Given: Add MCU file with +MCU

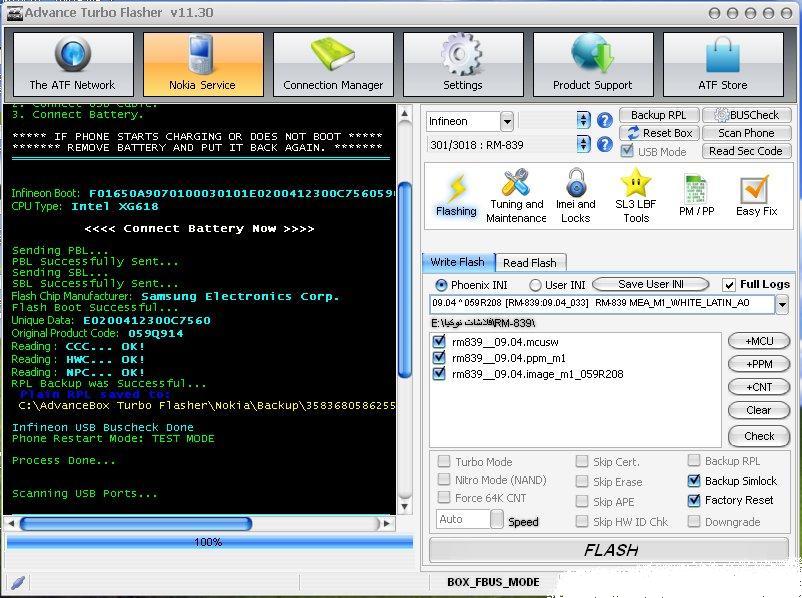Looking at the screenshot, I should pos(759,341).
